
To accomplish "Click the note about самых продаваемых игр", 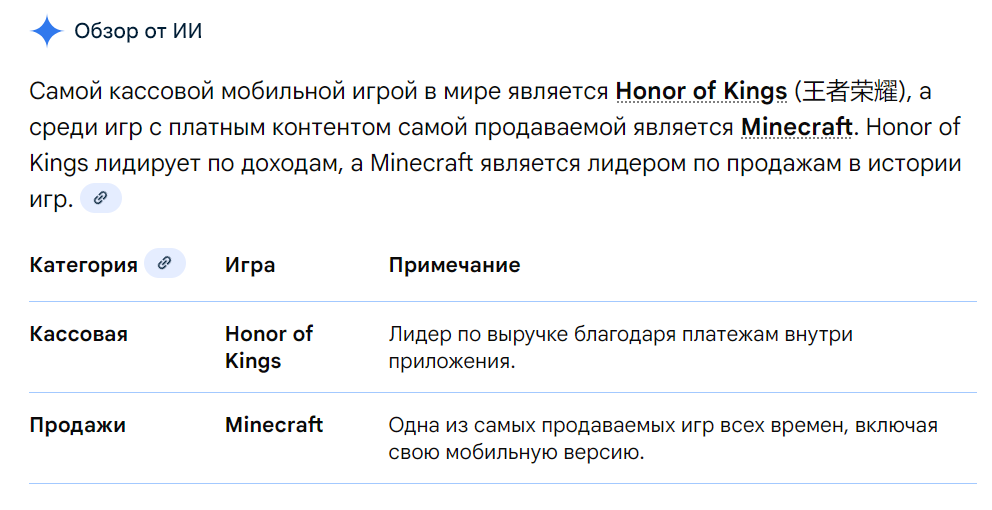I will click(663, 438).
